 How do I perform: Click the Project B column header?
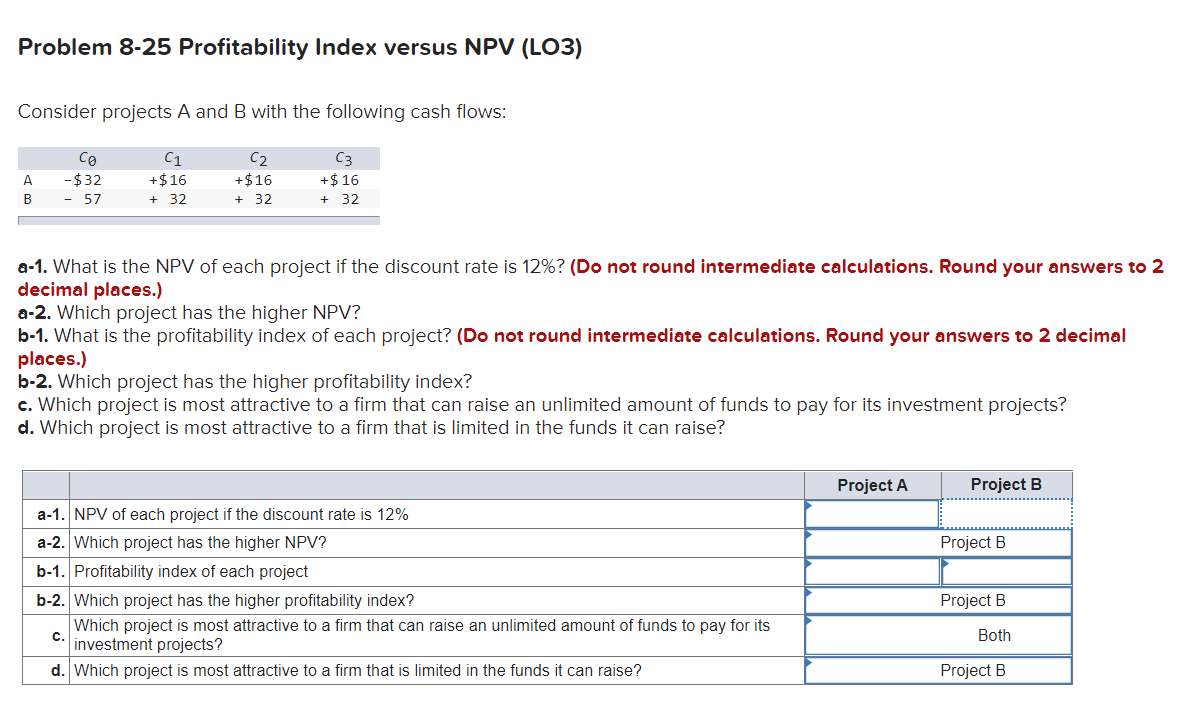click(1006, 484)
